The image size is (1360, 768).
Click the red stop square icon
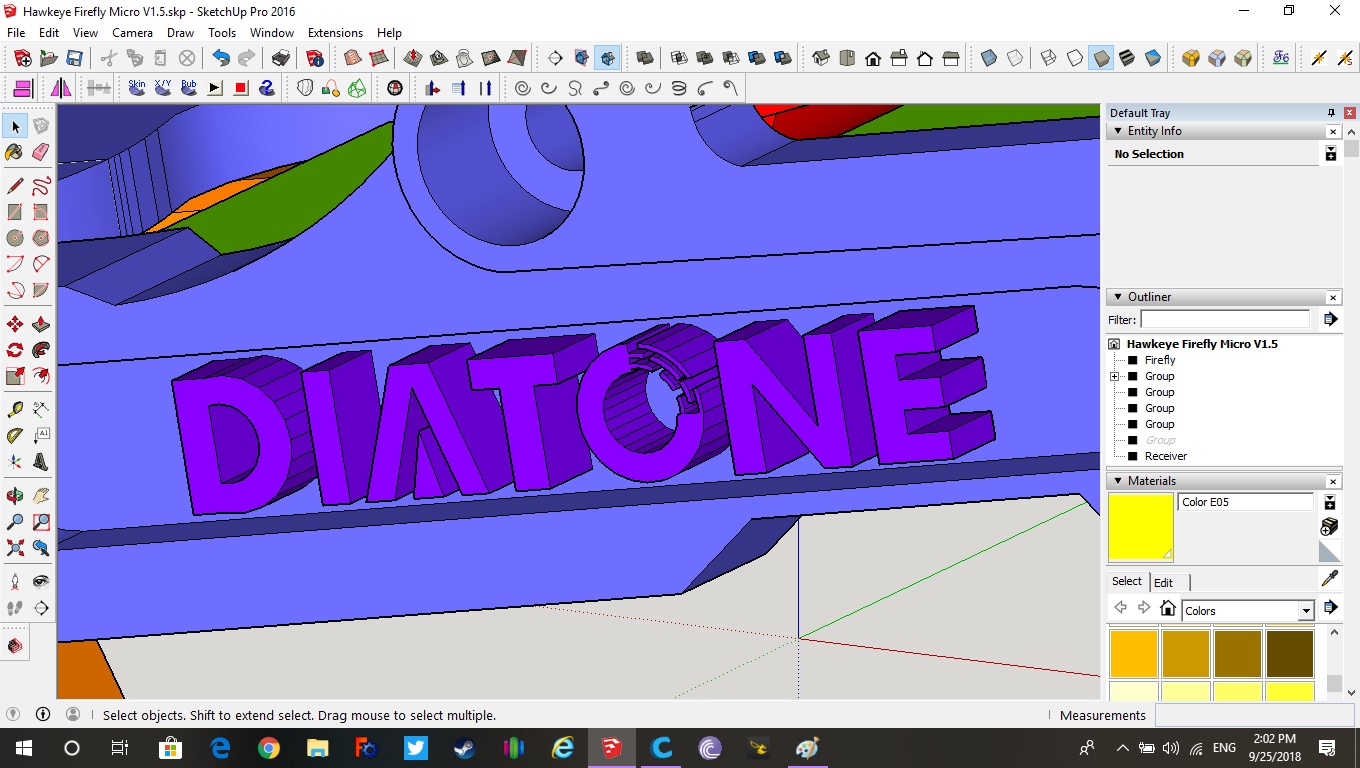click(x=241, y=88)
